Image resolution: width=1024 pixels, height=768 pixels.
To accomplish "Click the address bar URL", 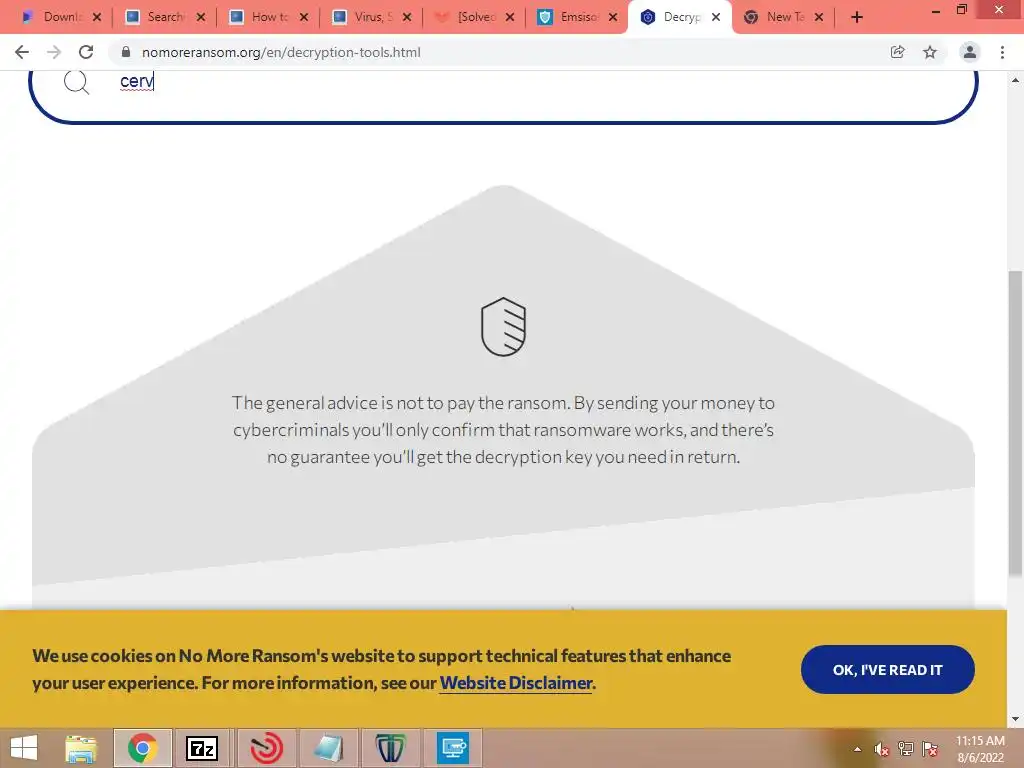I will (x=281, y=52).
